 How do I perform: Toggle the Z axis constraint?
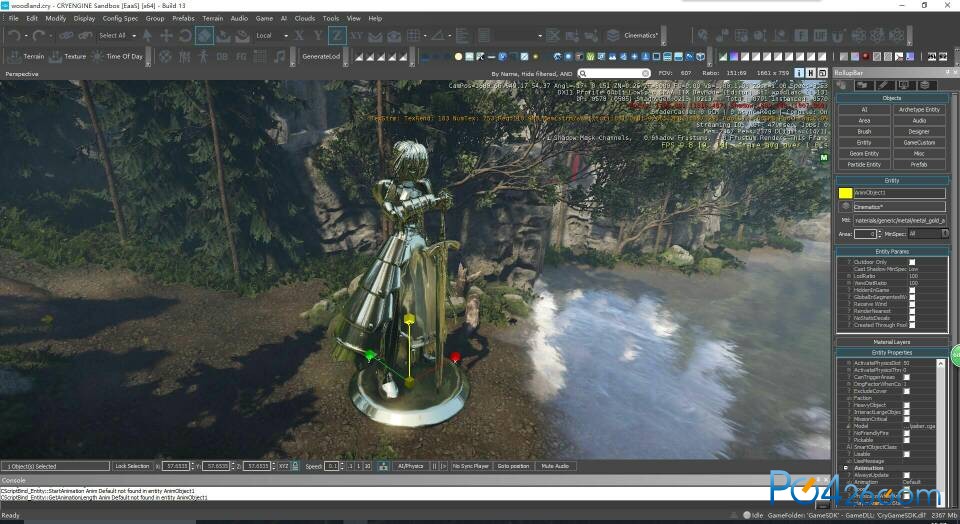(x=337, y=36)
